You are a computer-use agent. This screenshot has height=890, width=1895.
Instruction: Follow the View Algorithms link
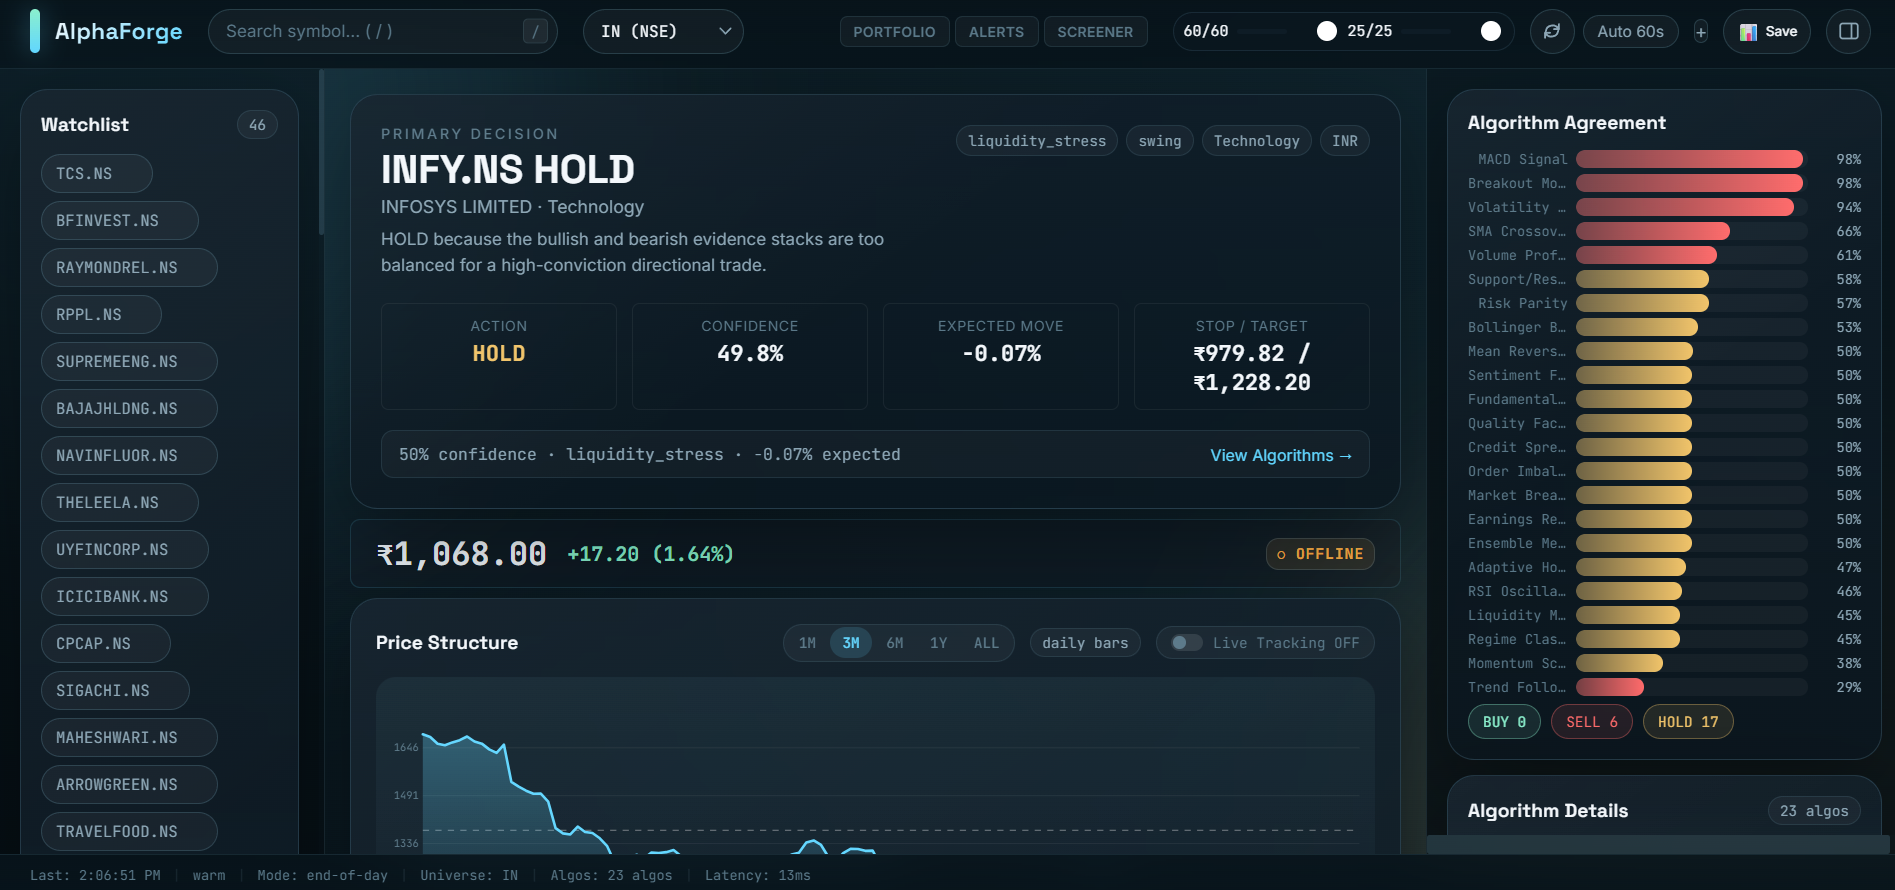[x=1281, y=455]
